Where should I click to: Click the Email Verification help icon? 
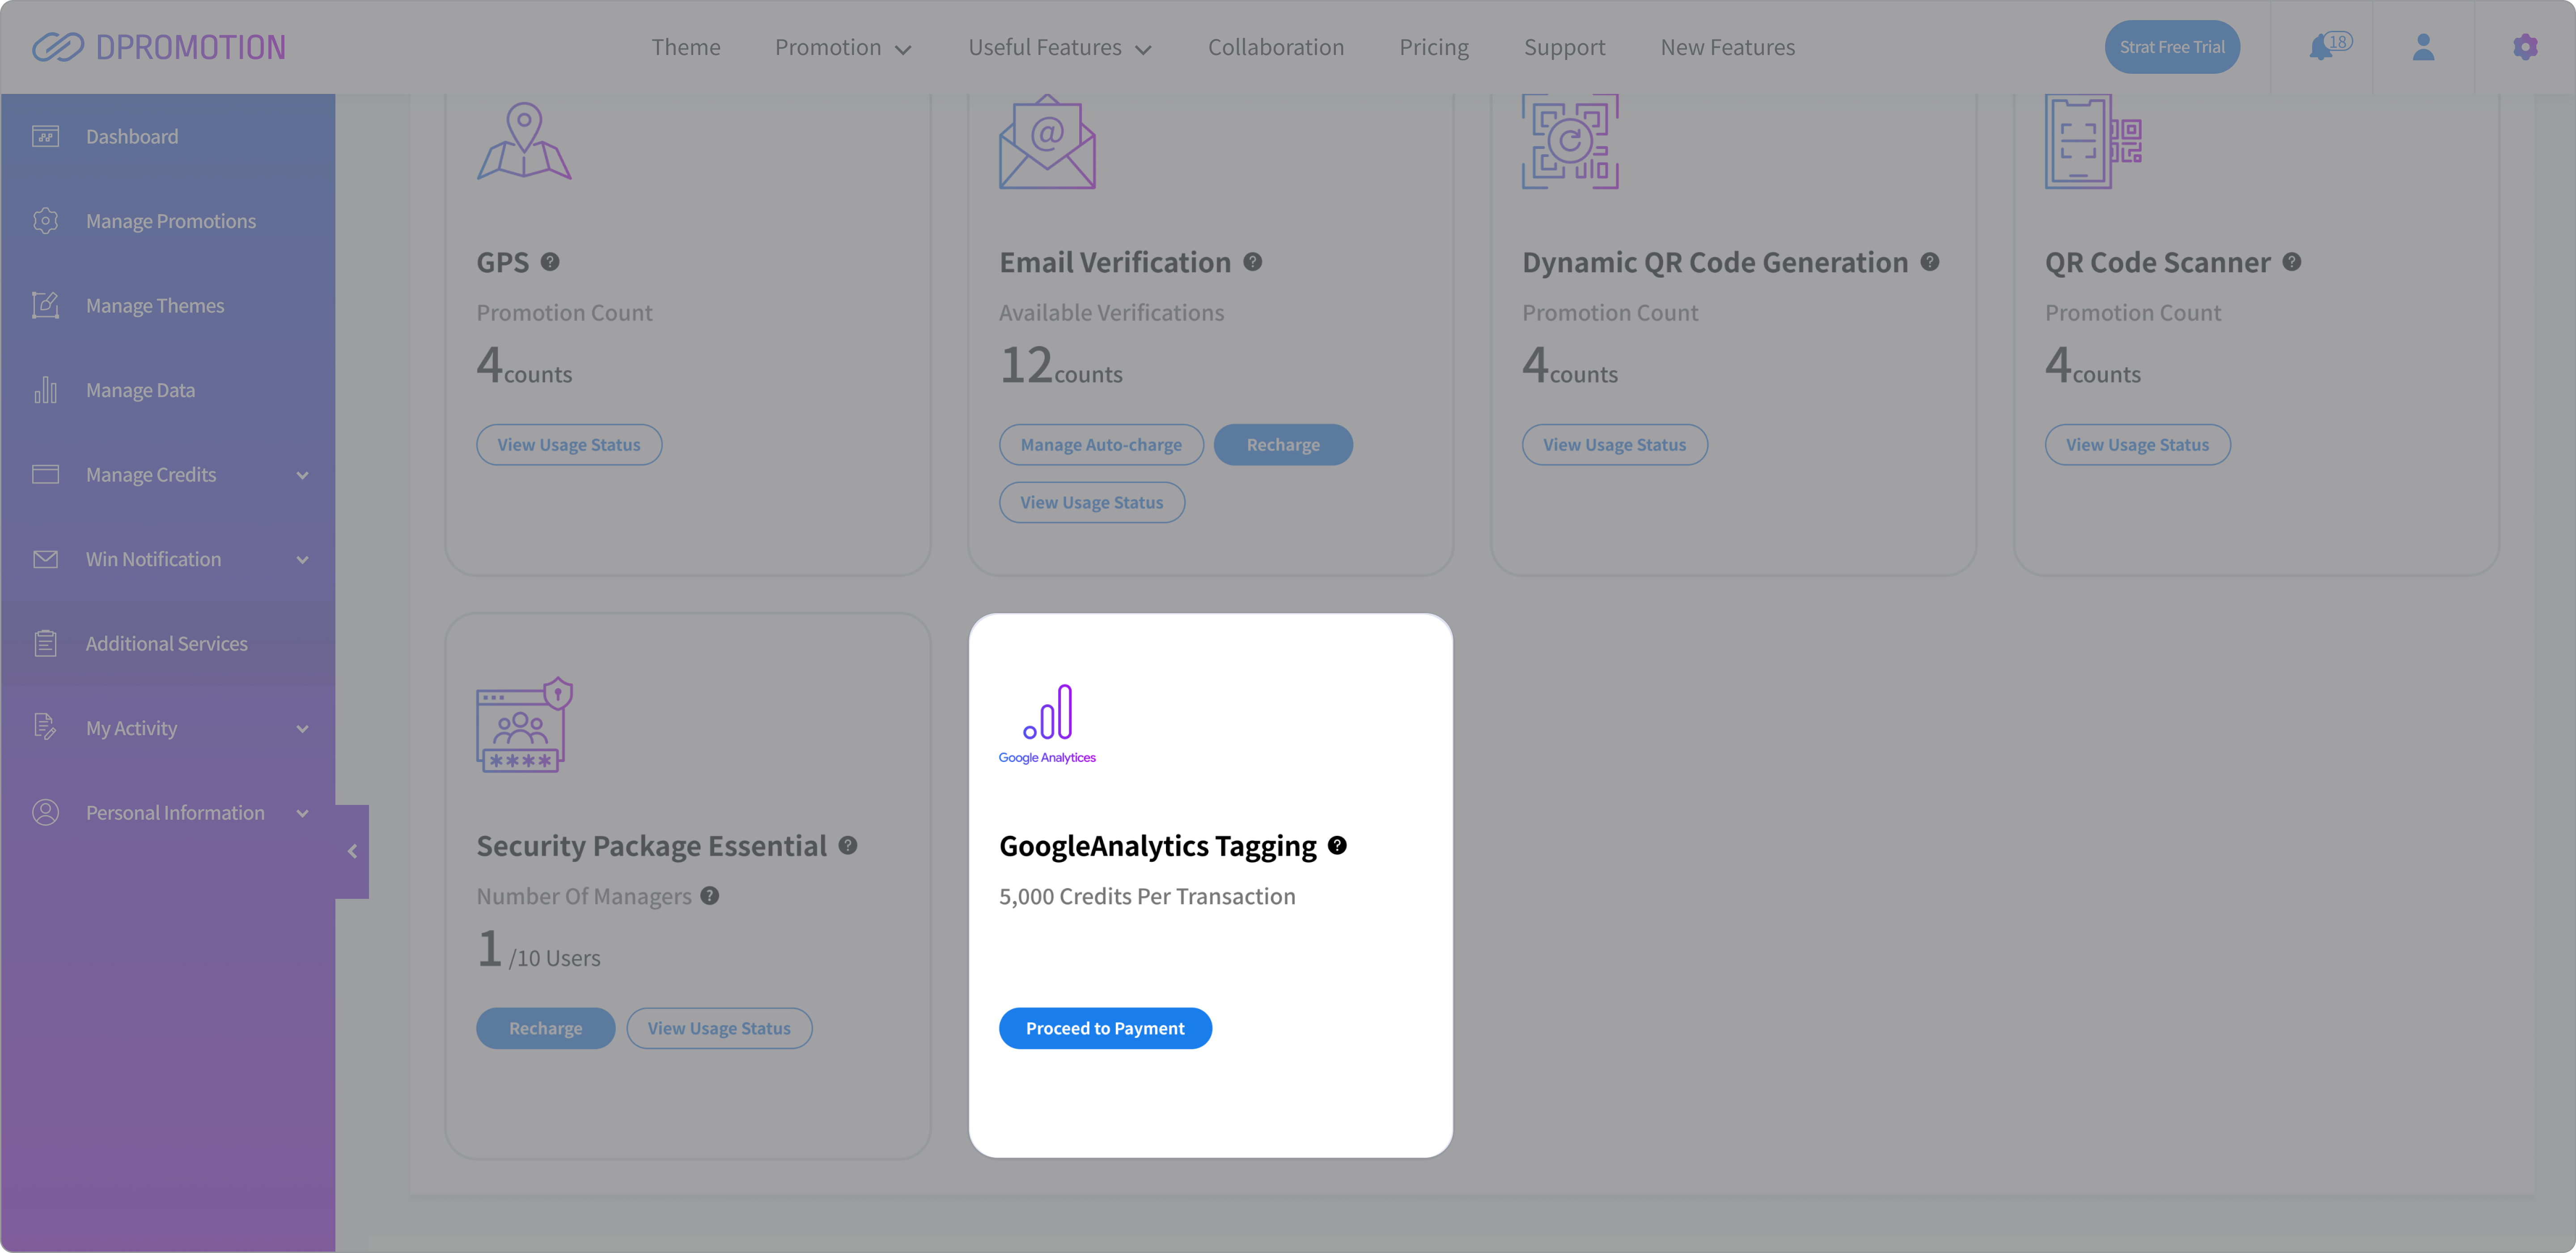click(x=1252, y=262)
